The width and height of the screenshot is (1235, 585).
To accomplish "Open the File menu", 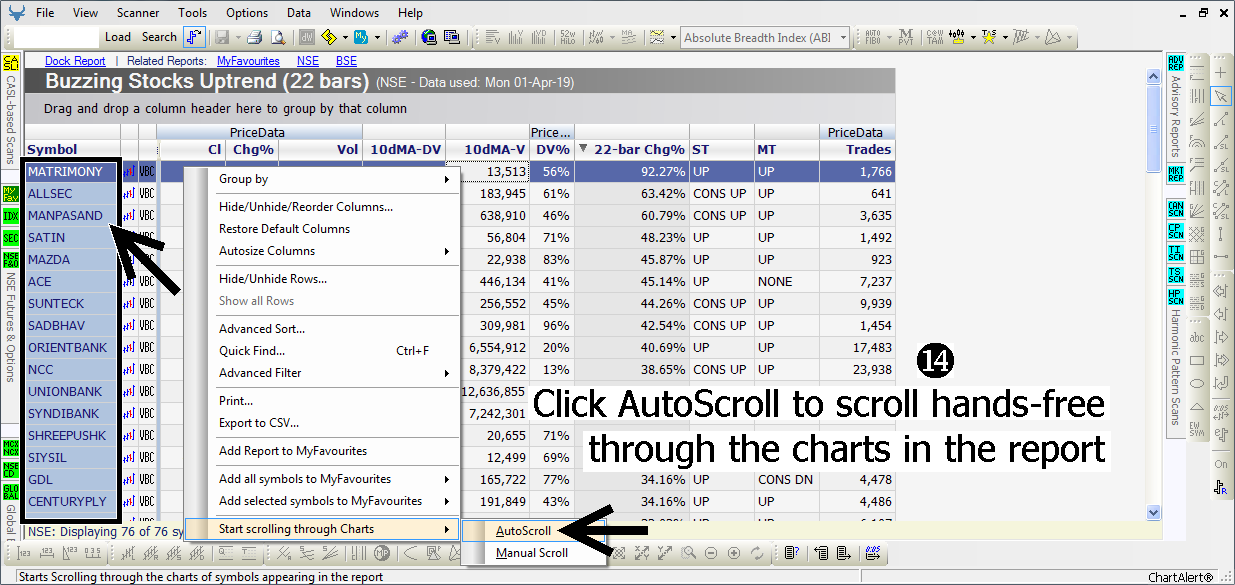I will tap(45, 13).
